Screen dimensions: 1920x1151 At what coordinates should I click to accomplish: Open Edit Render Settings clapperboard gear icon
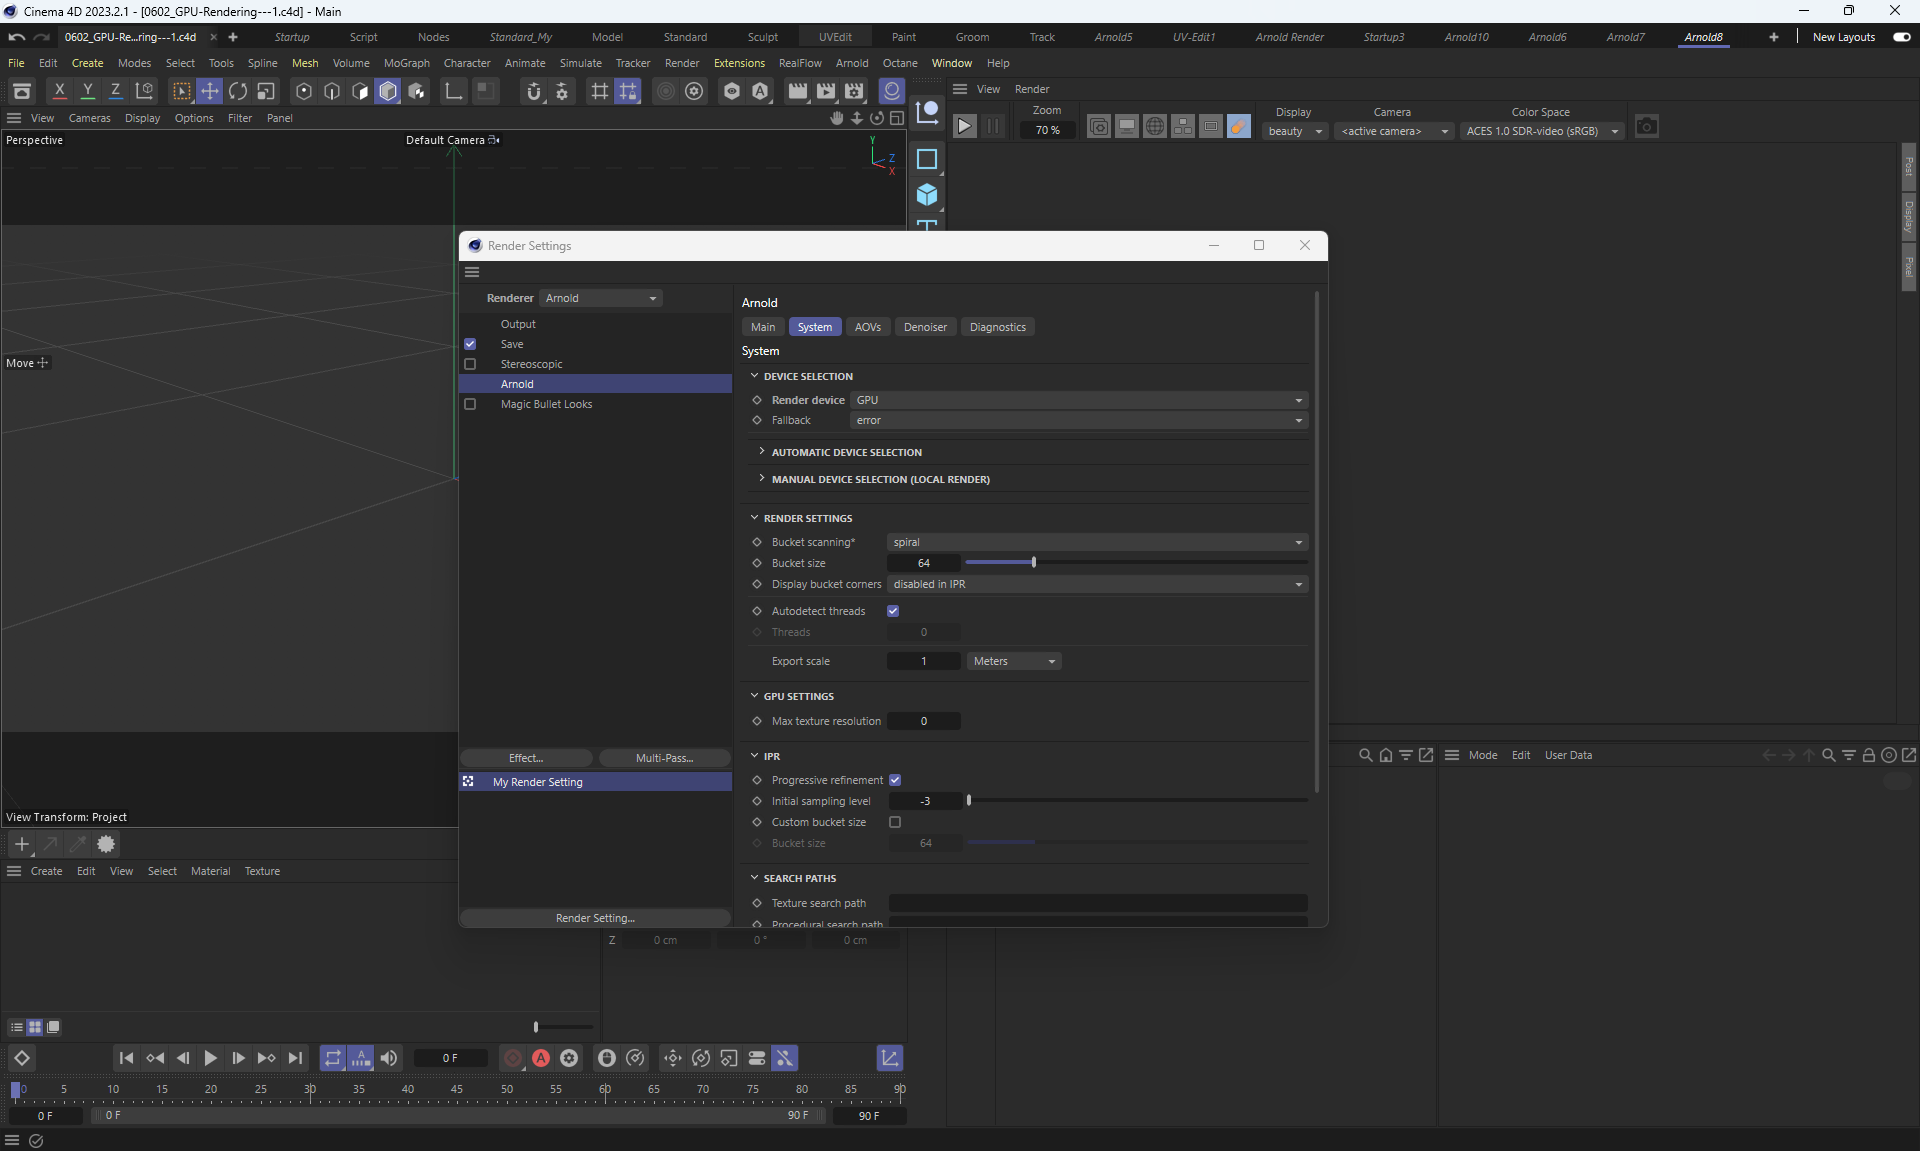(854, 91)
